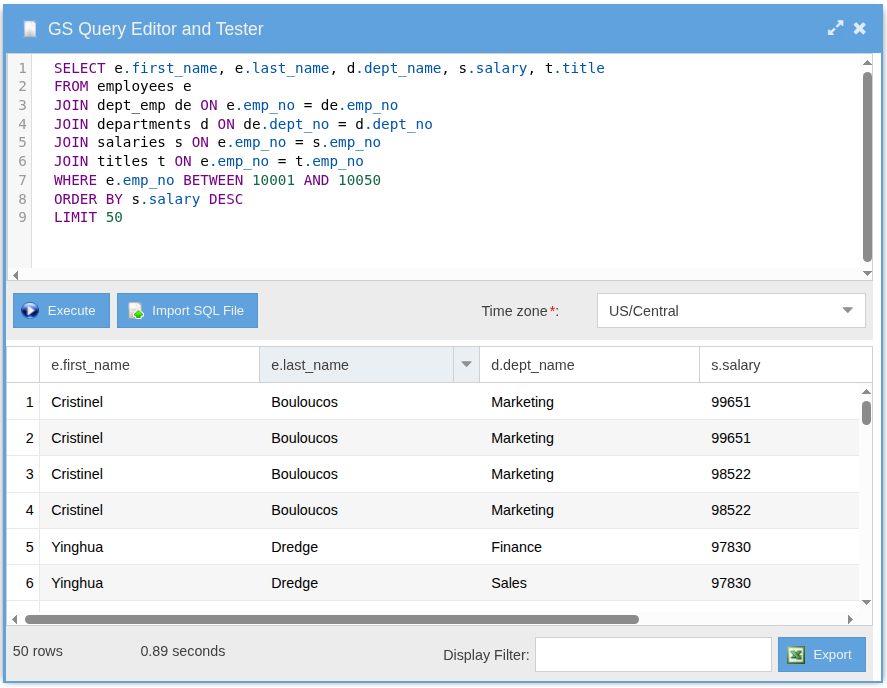
Task: Click the SQL editor scroll left arrow
Action: (x=15, y=275)
